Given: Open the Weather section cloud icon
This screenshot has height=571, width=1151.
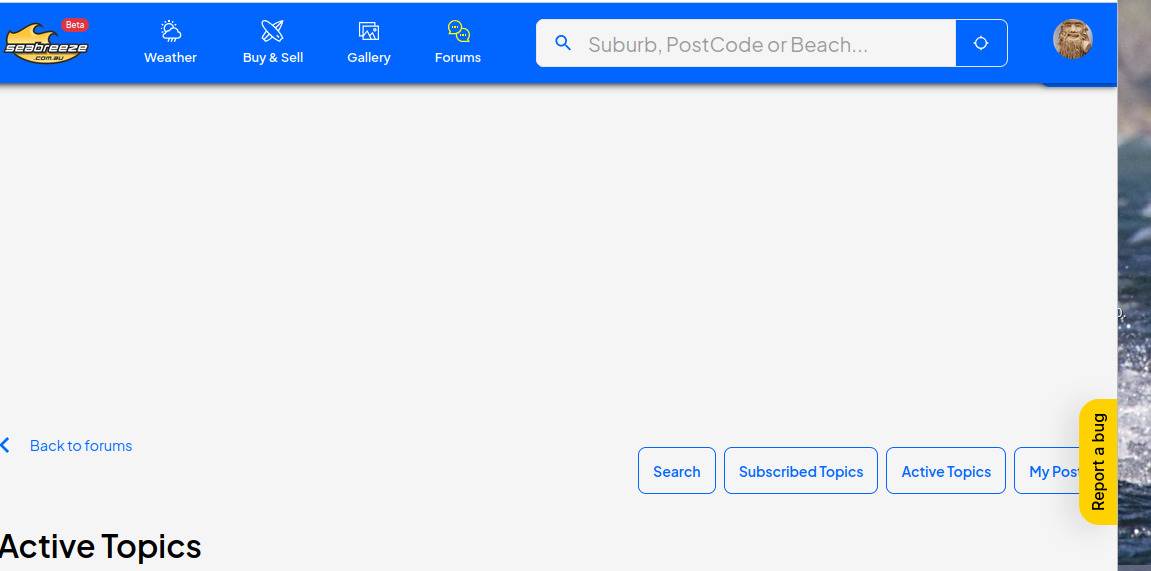Looking at the screenshot, I should tap(170, 31).
